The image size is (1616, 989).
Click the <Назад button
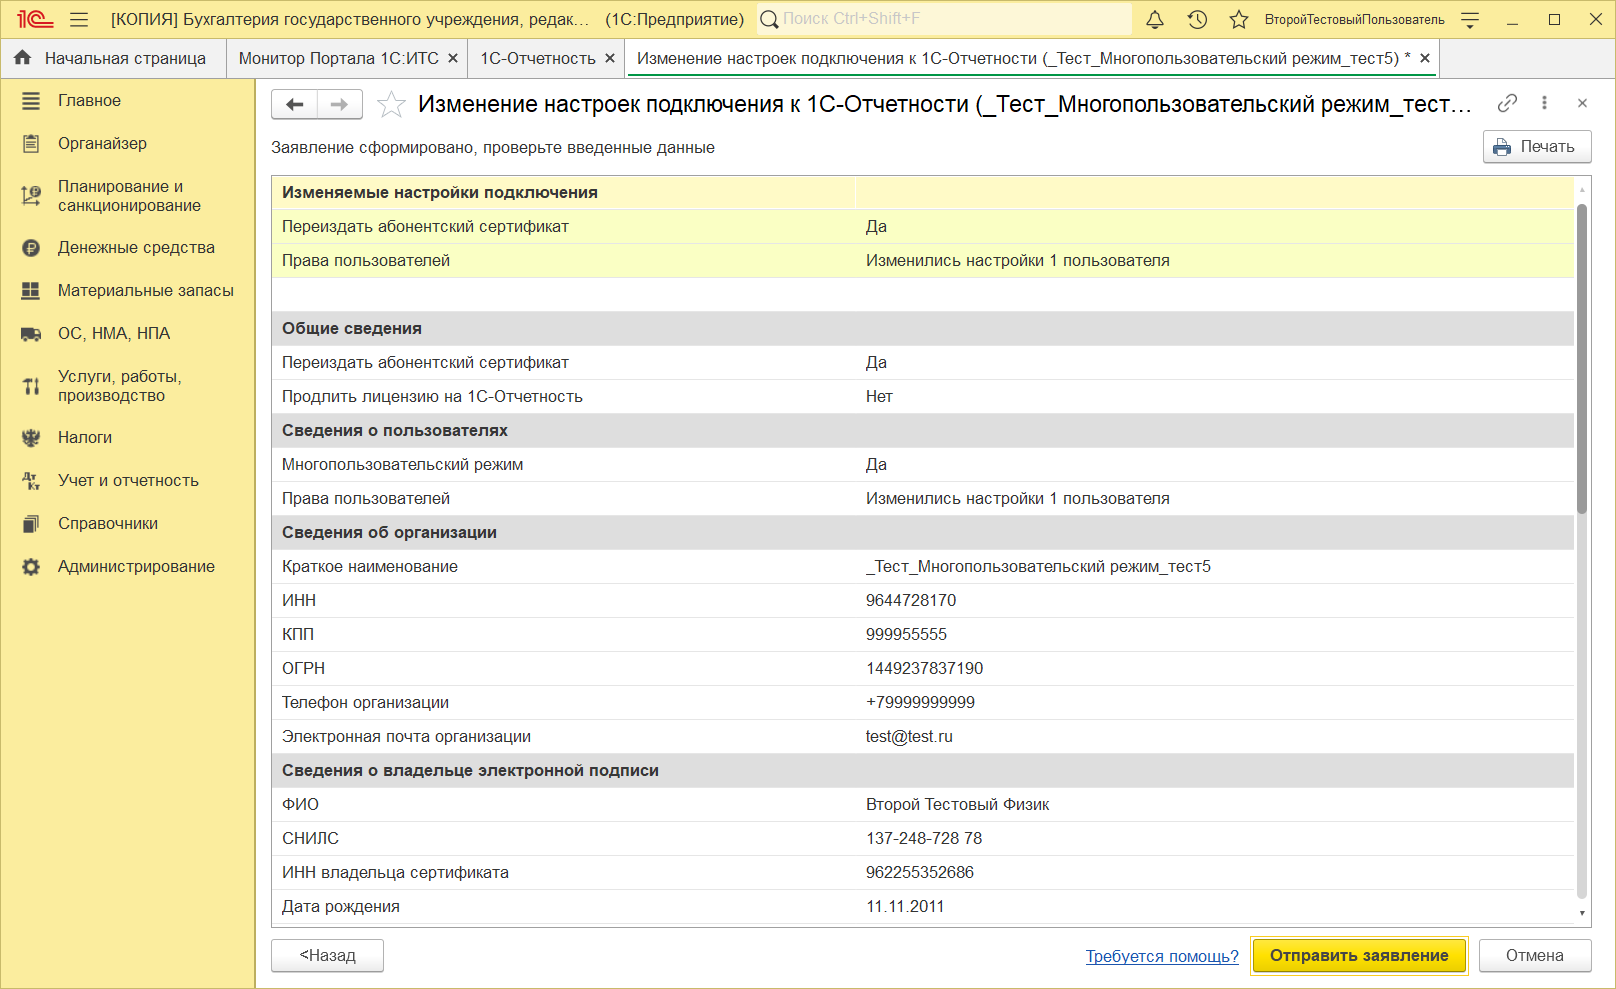(327, 956)
